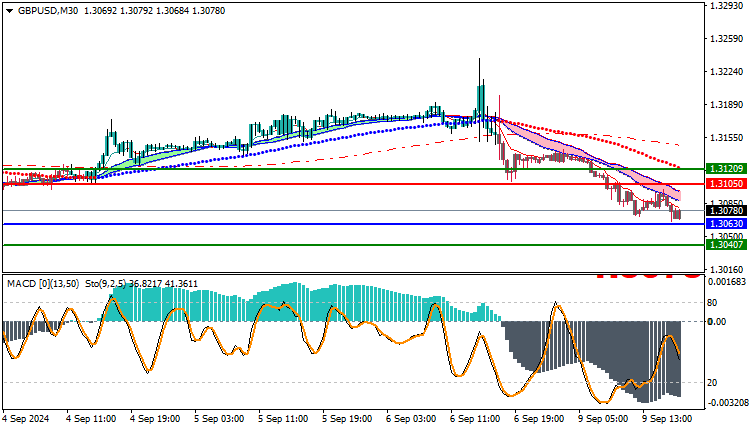Select the 9 Sep 05:00 time label

(x=603, y=419)
